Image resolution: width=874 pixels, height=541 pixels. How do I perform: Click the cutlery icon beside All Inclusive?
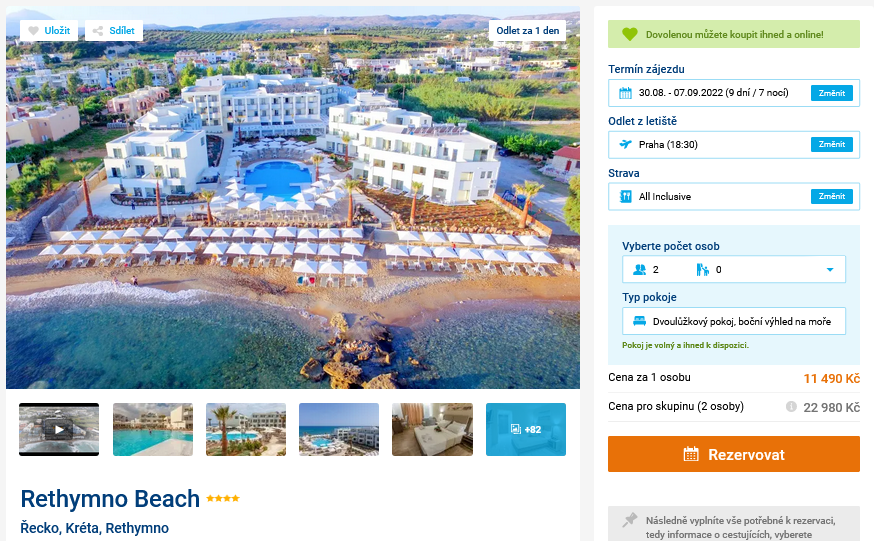pyautogui.click(x=625, y=196)
